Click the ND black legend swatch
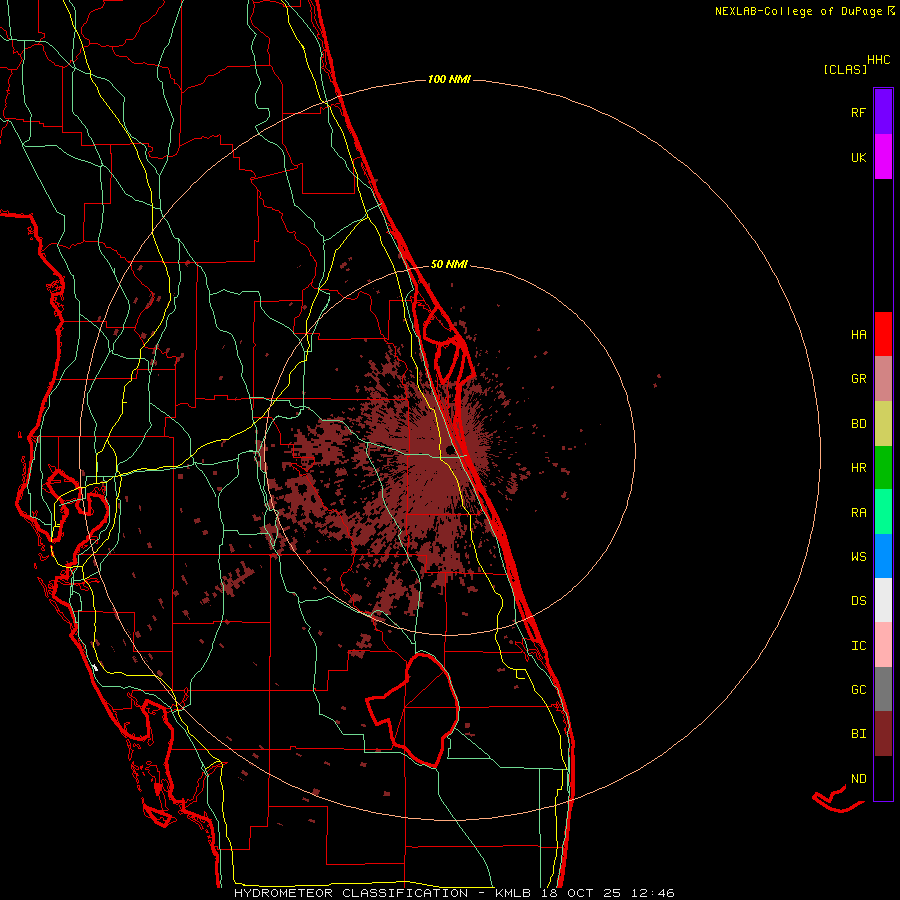900x900 pixels. (883, 778)
